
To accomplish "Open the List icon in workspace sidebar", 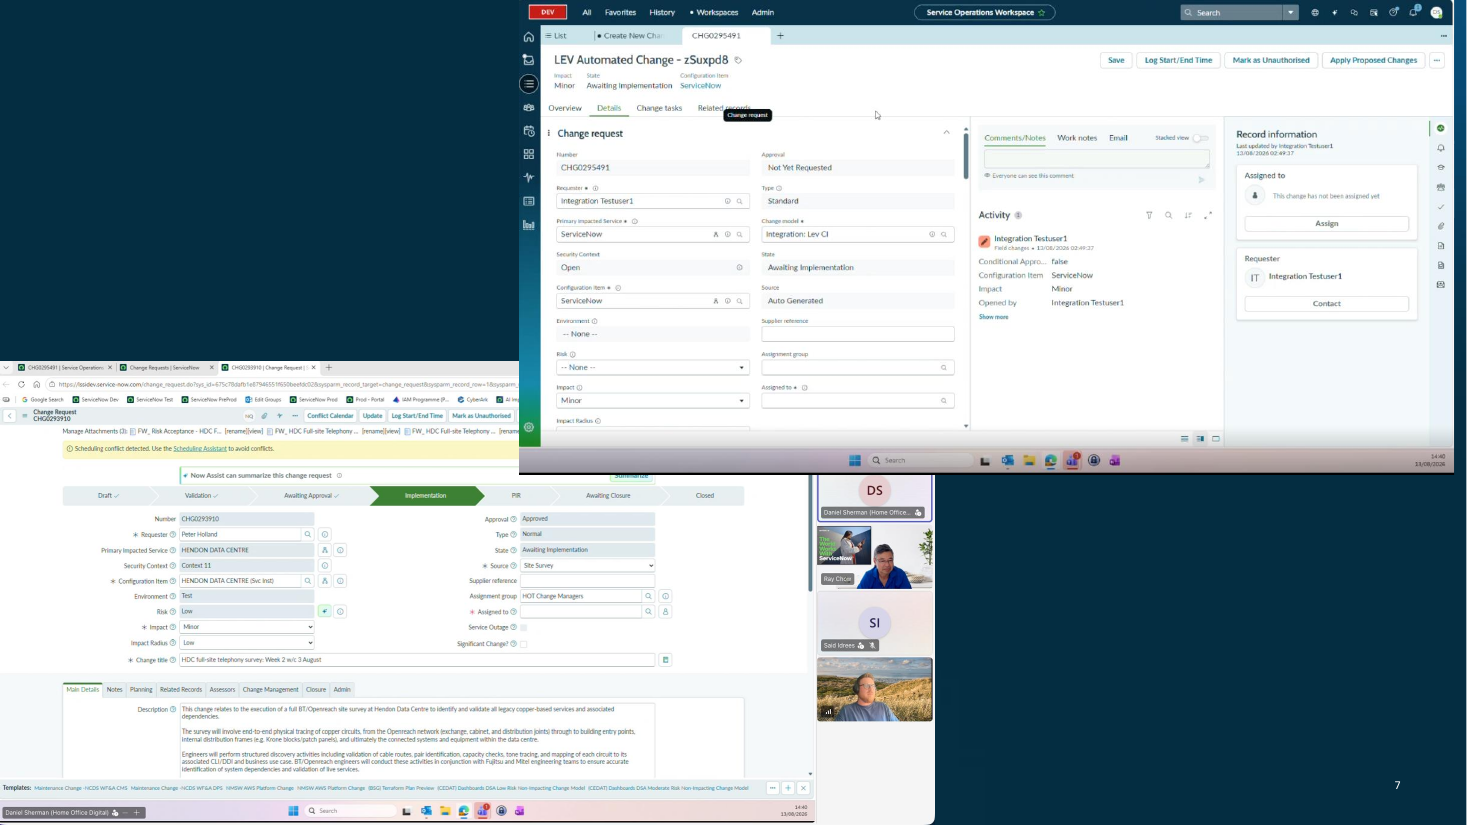I will (x=529, y=84).
